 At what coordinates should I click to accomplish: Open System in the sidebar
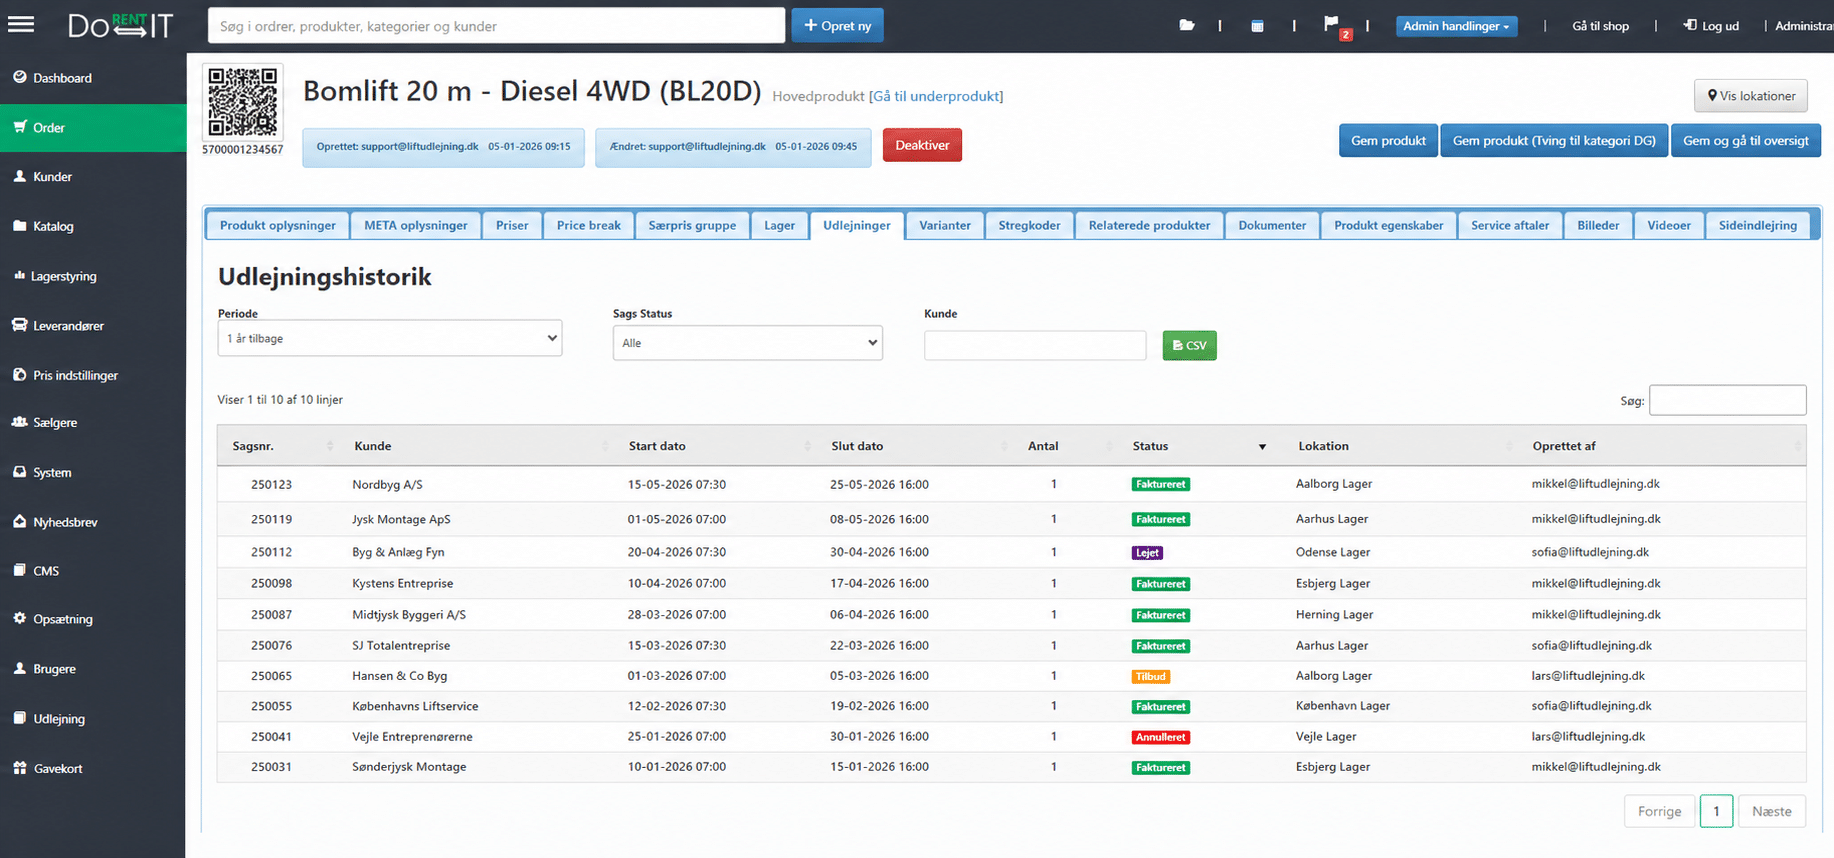93,473
